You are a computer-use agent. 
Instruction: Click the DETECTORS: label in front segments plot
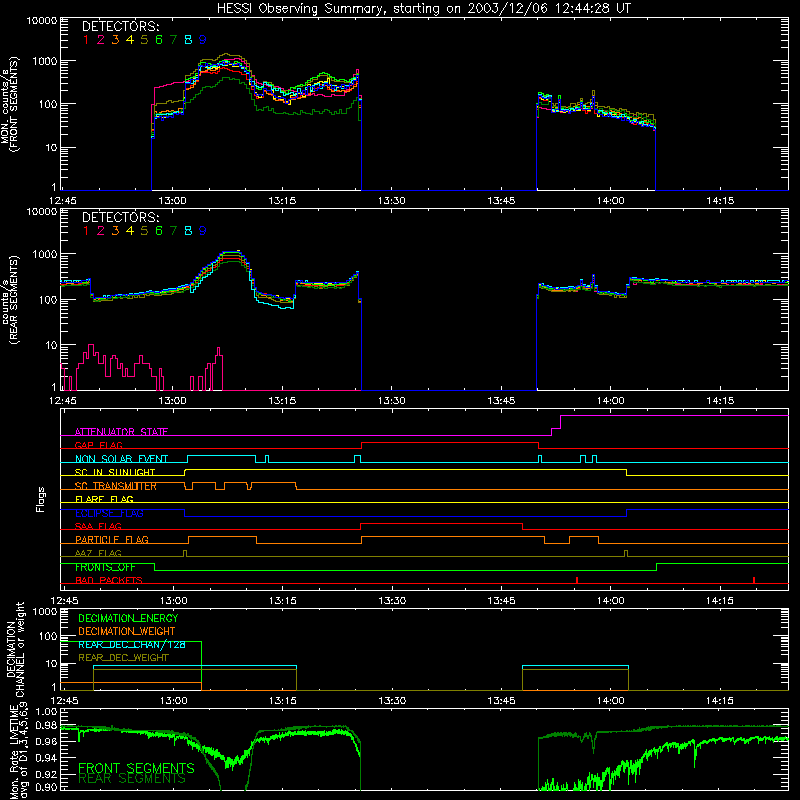point(120,26)
